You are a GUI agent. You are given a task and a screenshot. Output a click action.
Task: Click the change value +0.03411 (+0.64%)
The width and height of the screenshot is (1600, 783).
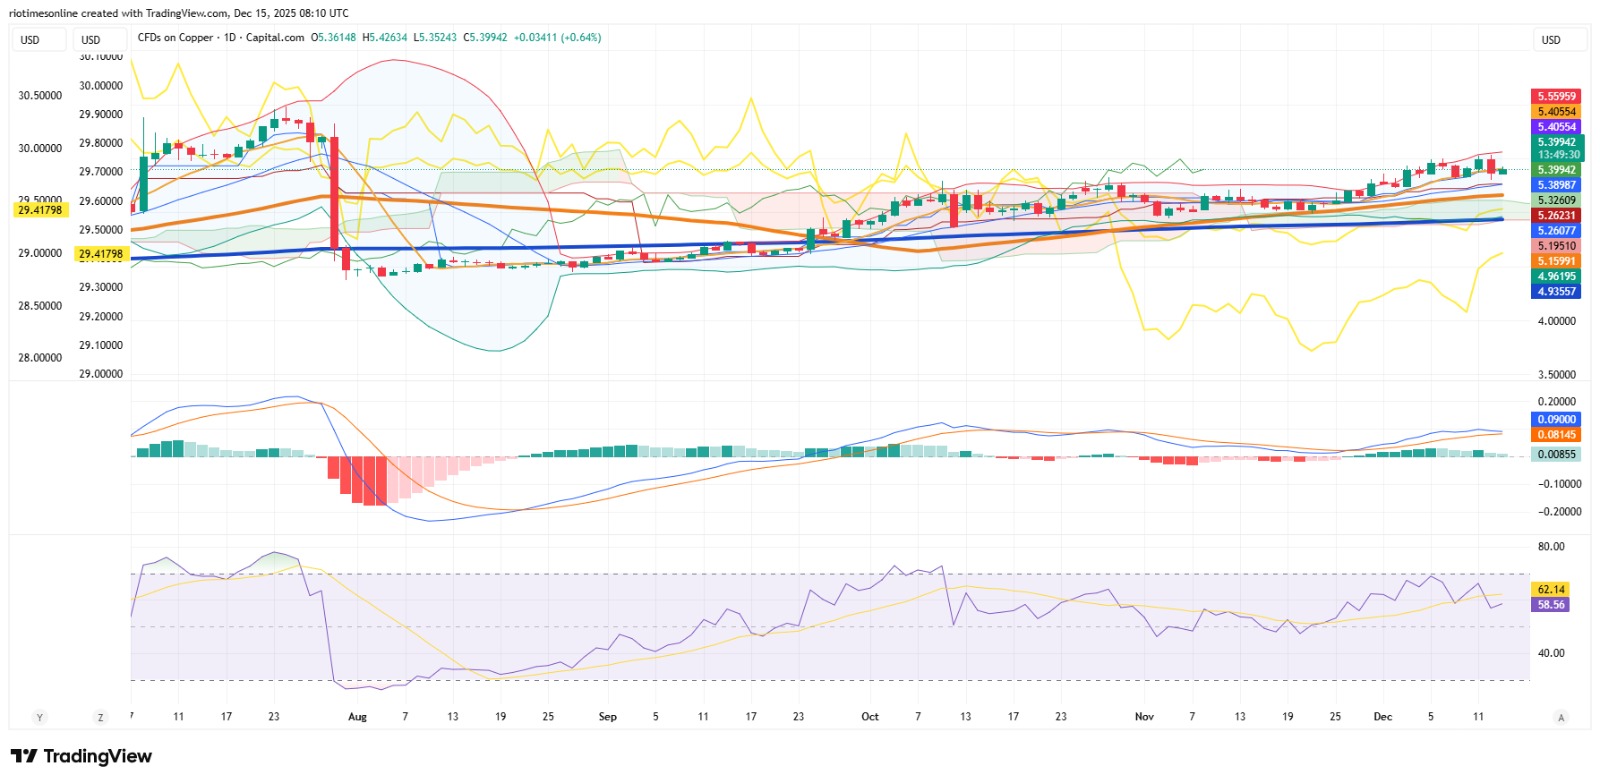click(557, 38)
